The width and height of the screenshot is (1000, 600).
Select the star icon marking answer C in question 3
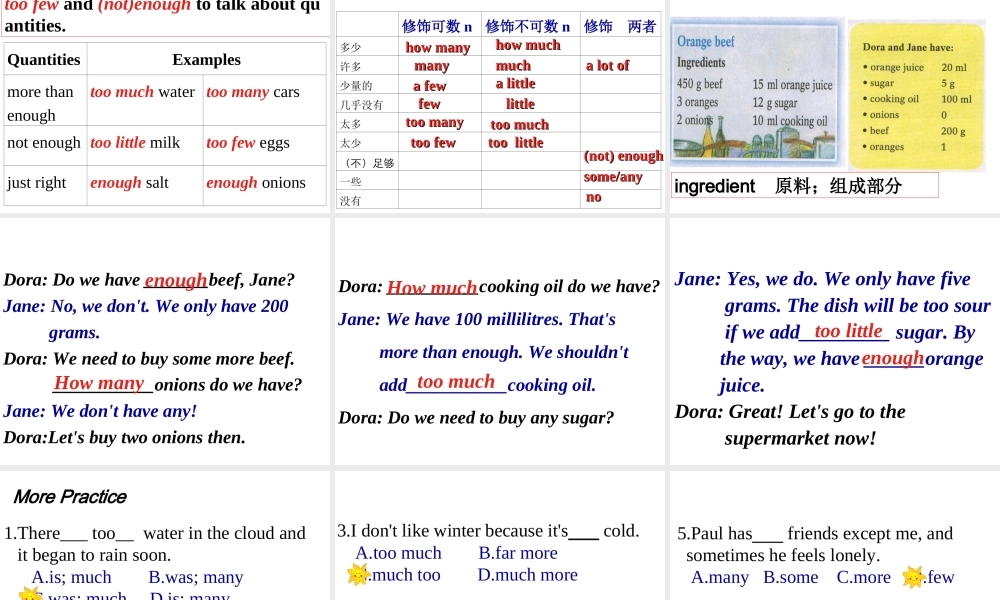coord(357,573)
